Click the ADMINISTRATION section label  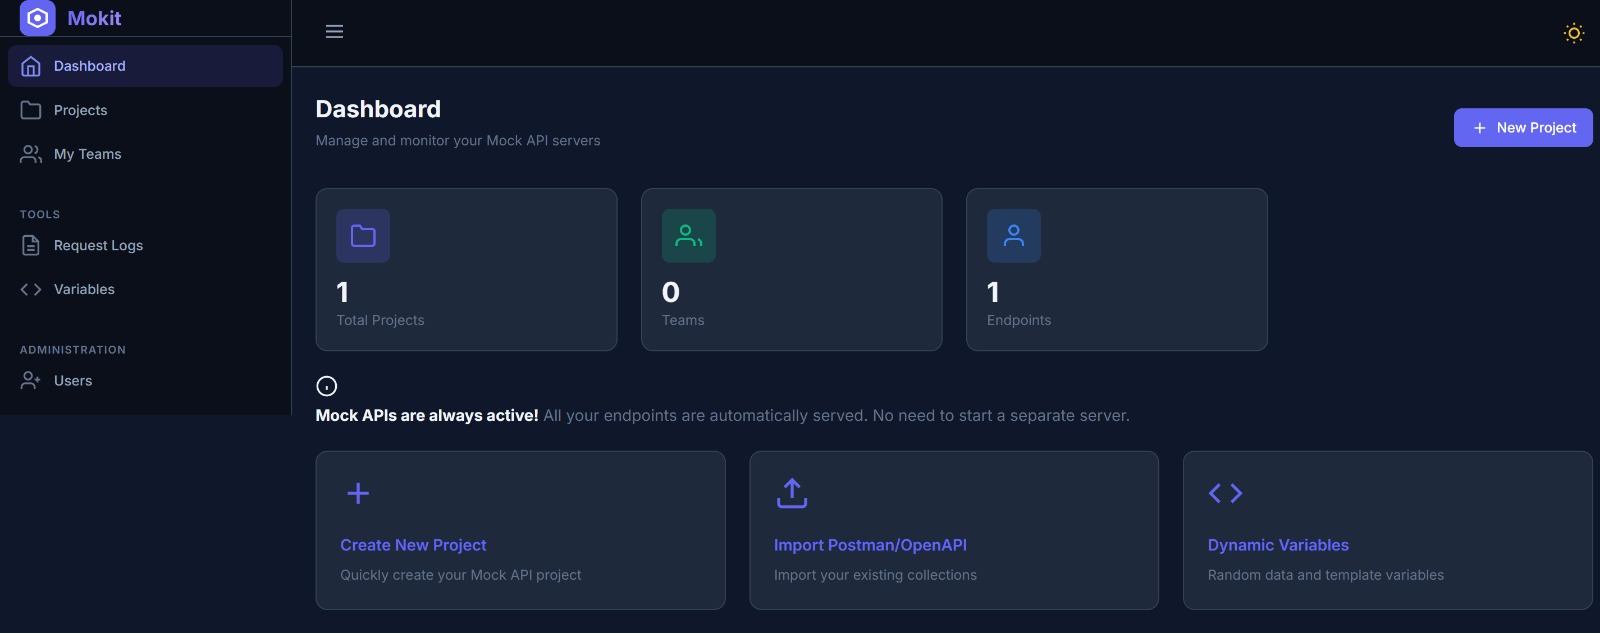(73, 350)
